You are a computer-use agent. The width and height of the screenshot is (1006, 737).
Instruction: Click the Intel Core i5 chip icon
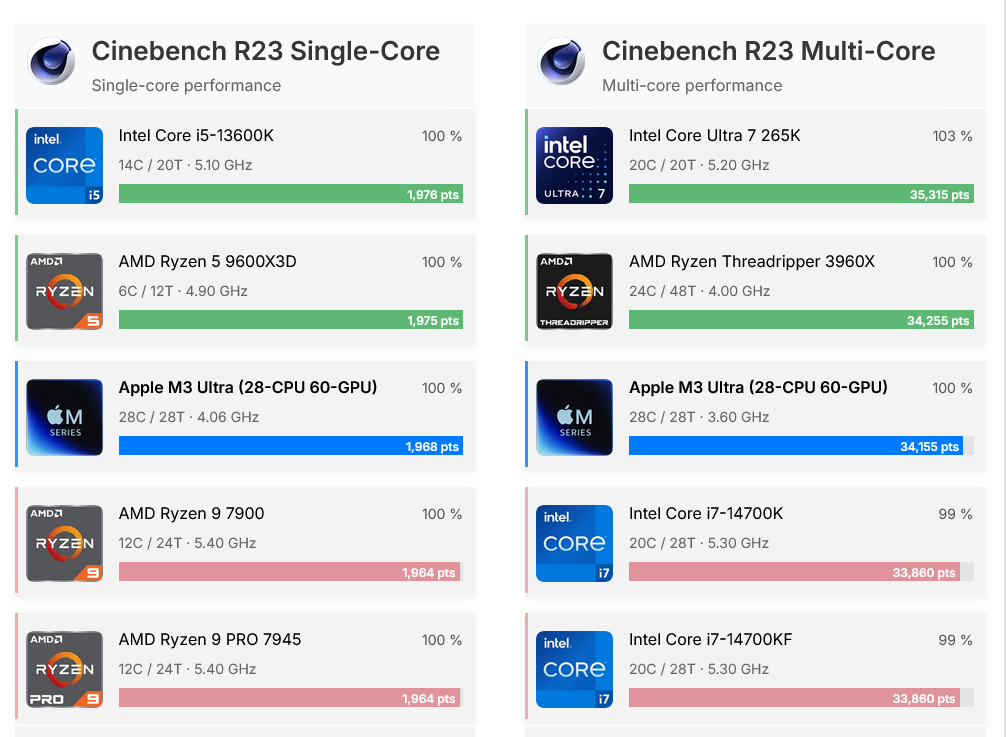click(x=64, y=165)
